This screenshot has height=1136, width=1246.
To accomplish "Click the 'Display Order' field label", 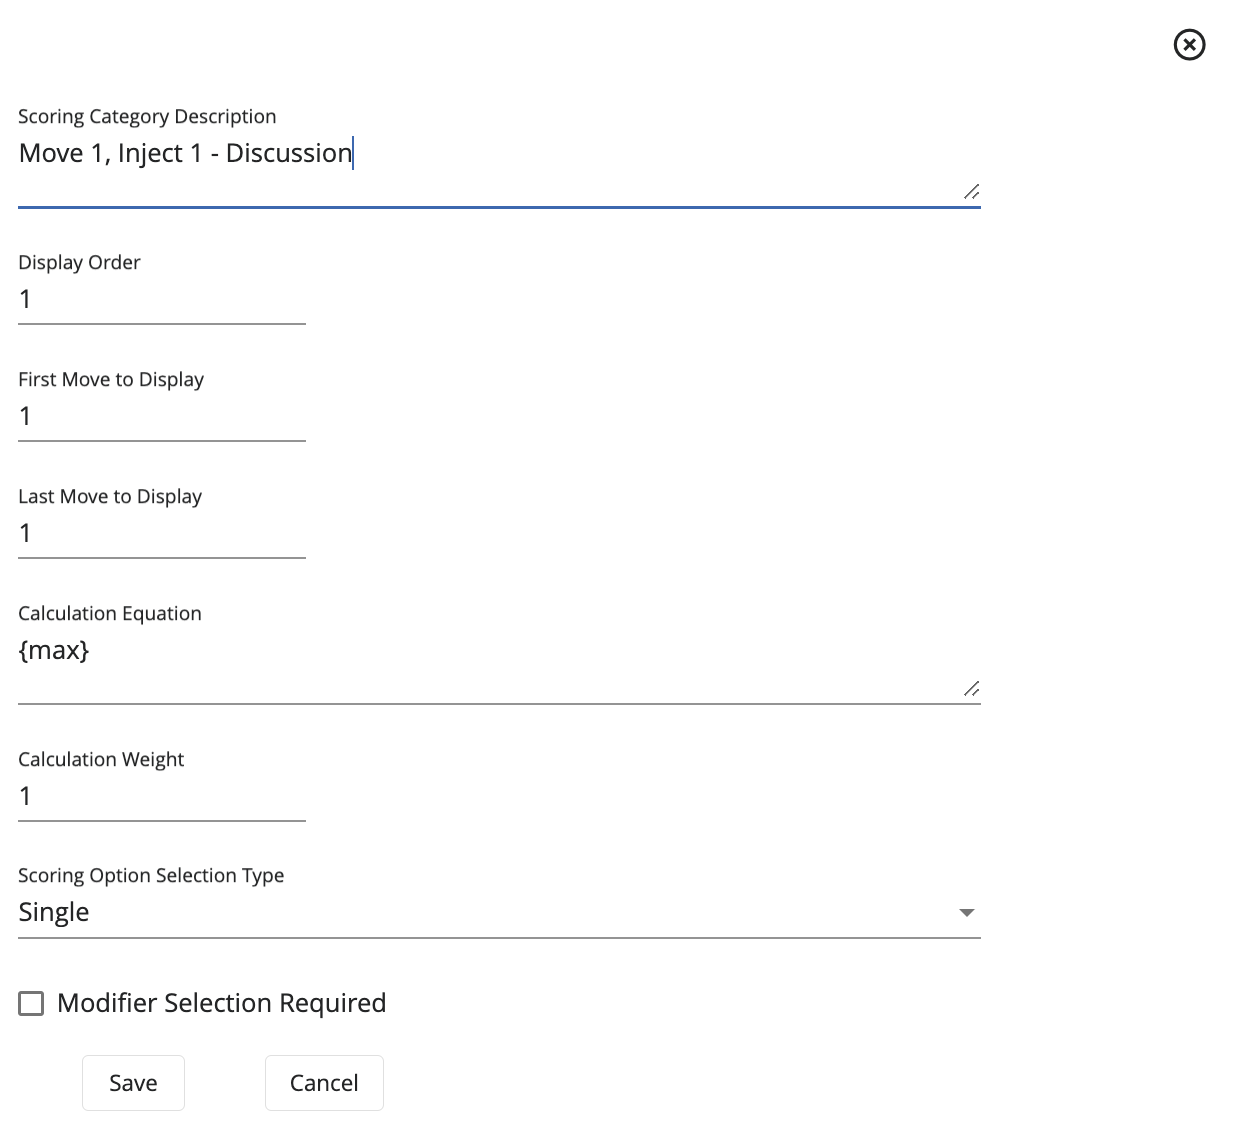I will tap(79, 262).
